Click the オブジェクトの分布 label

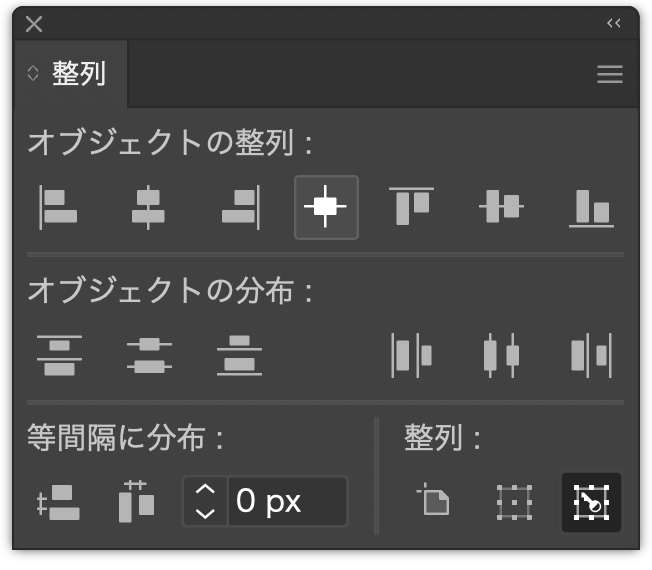(x=170, y=291)
